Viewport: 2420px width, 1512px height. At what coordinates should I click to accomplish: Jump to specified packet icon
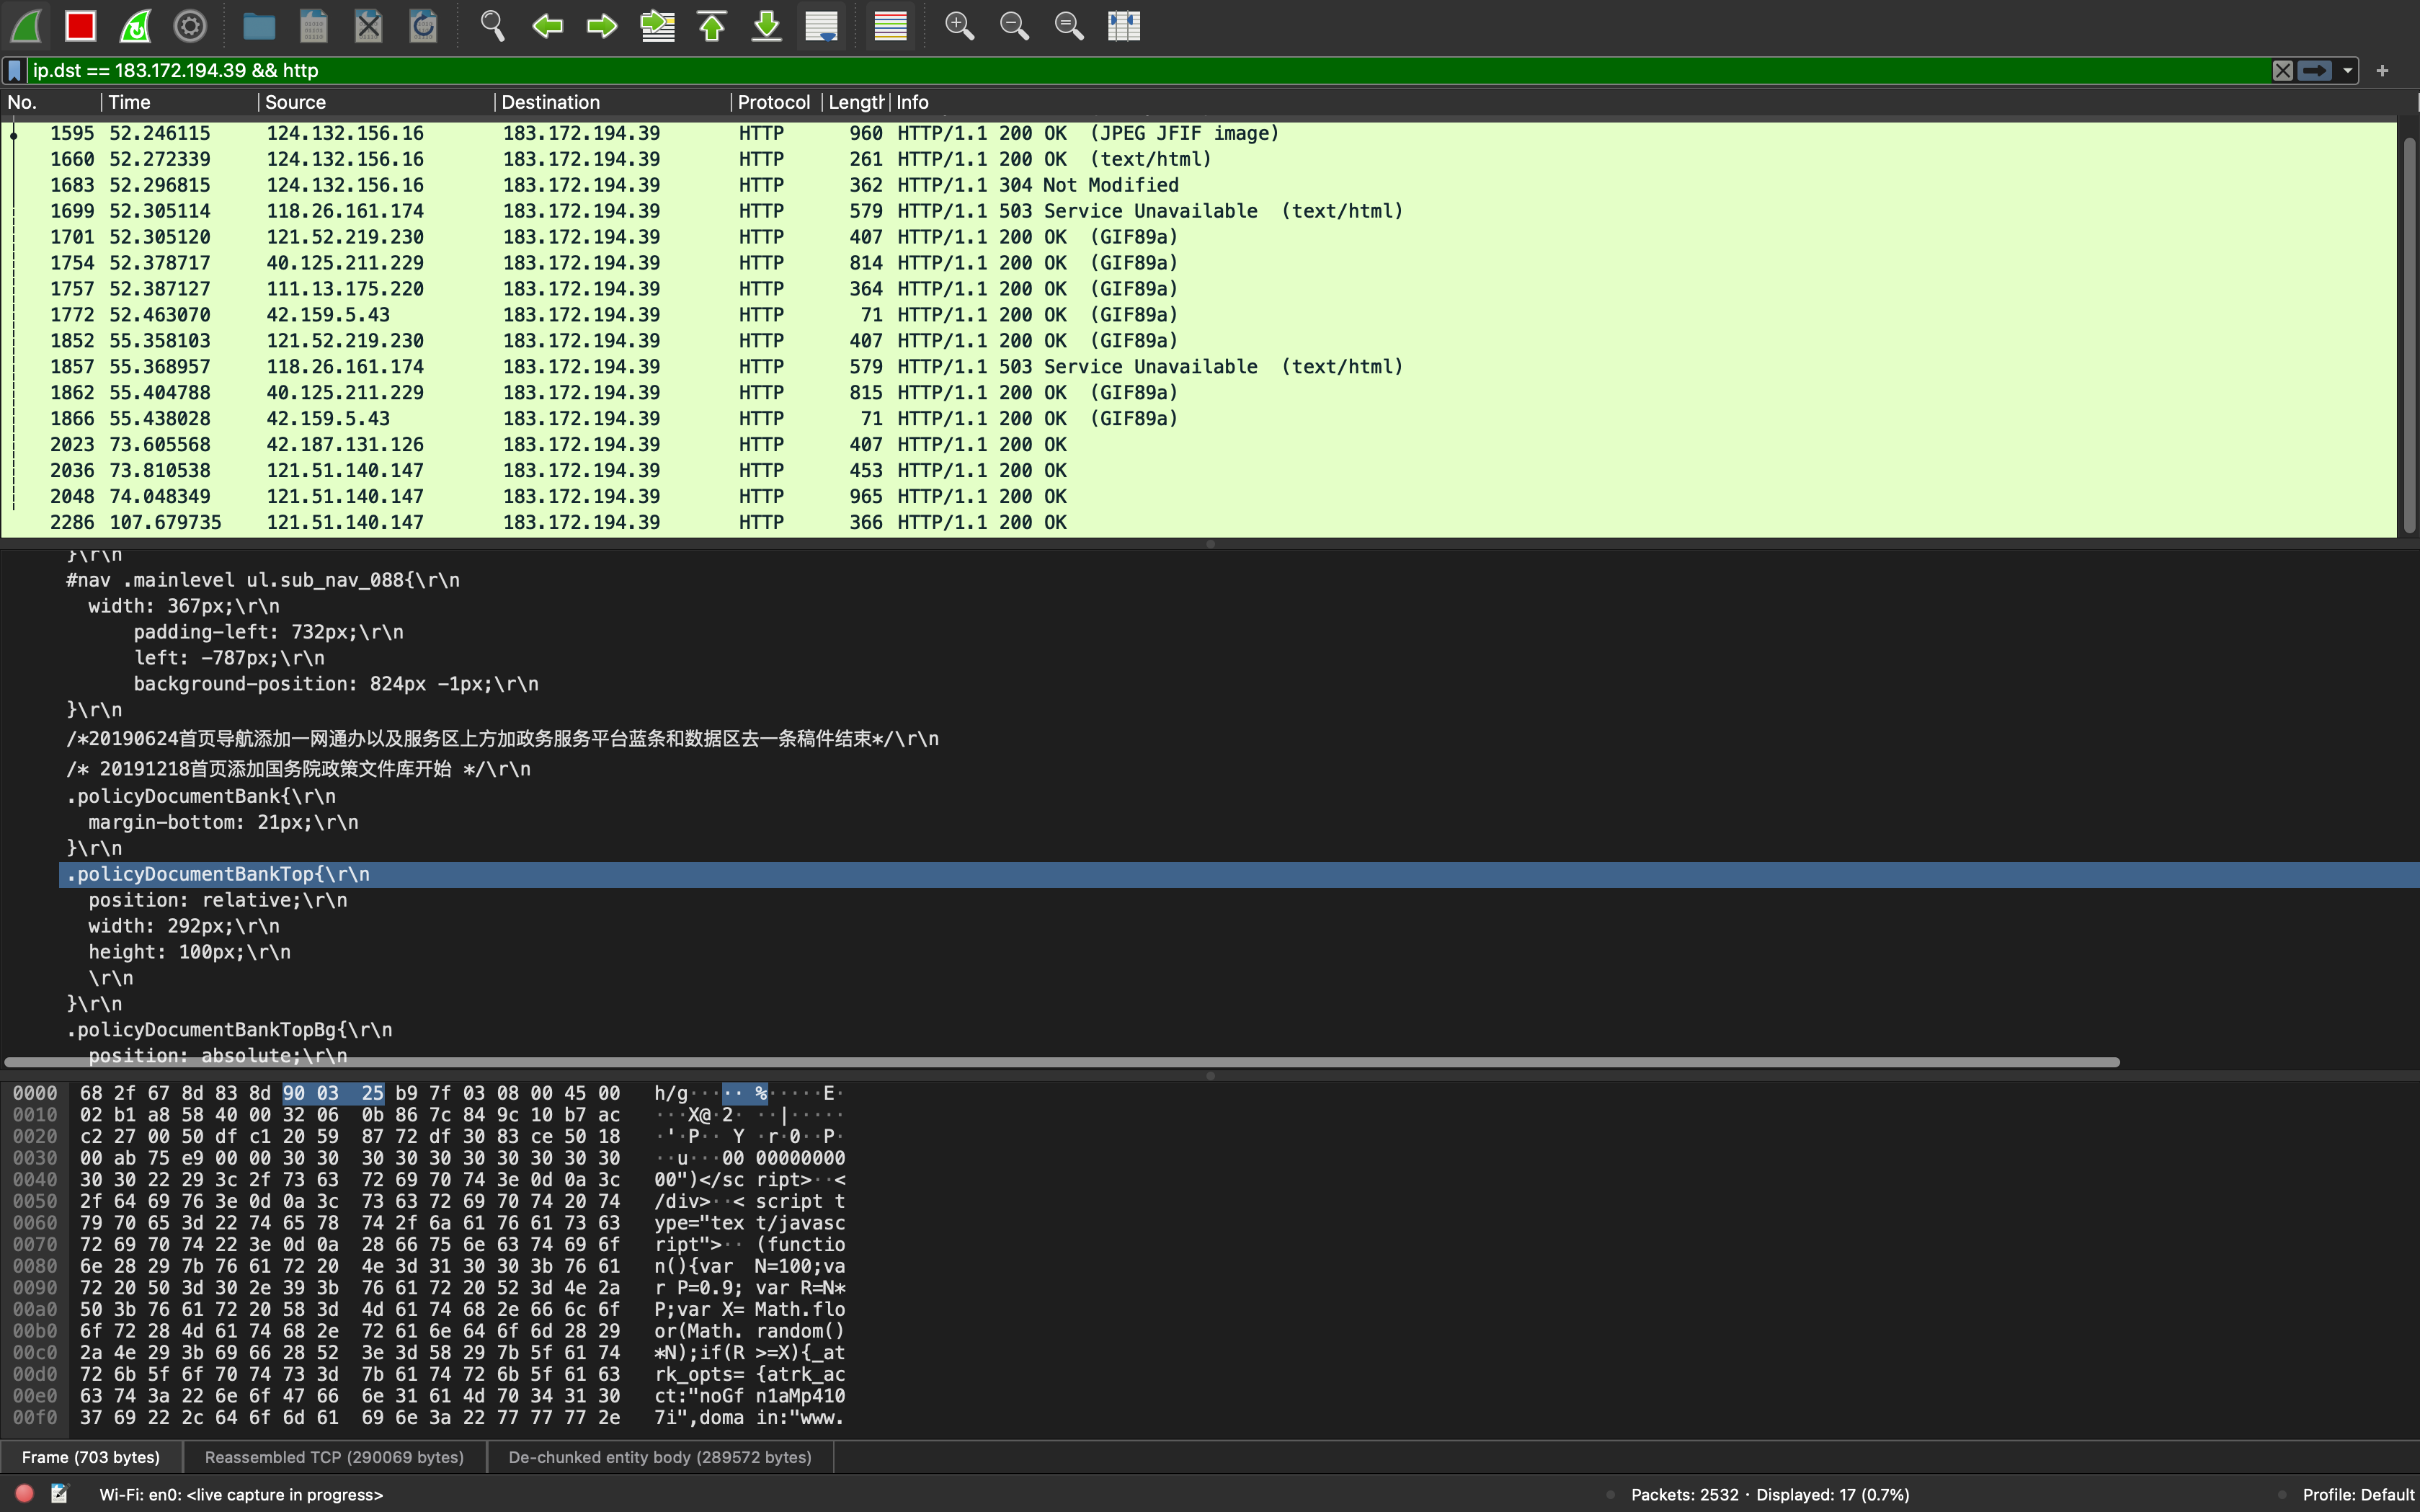(x=657, y=26)
